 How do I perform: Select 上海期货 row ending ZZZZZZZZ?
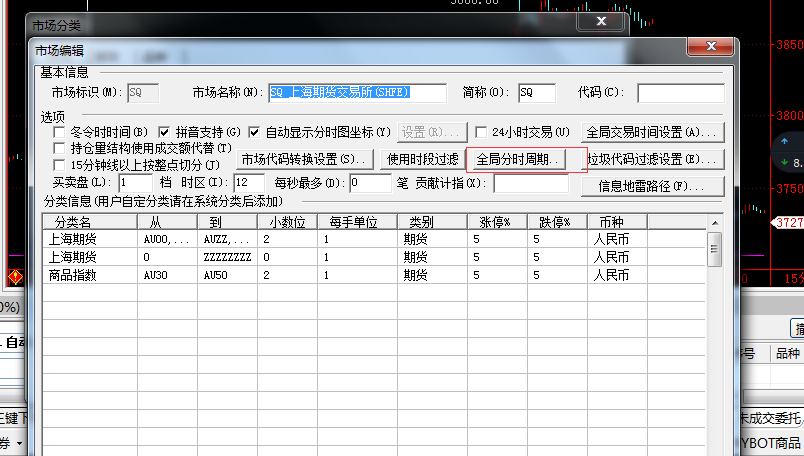(x=374, y=257)
